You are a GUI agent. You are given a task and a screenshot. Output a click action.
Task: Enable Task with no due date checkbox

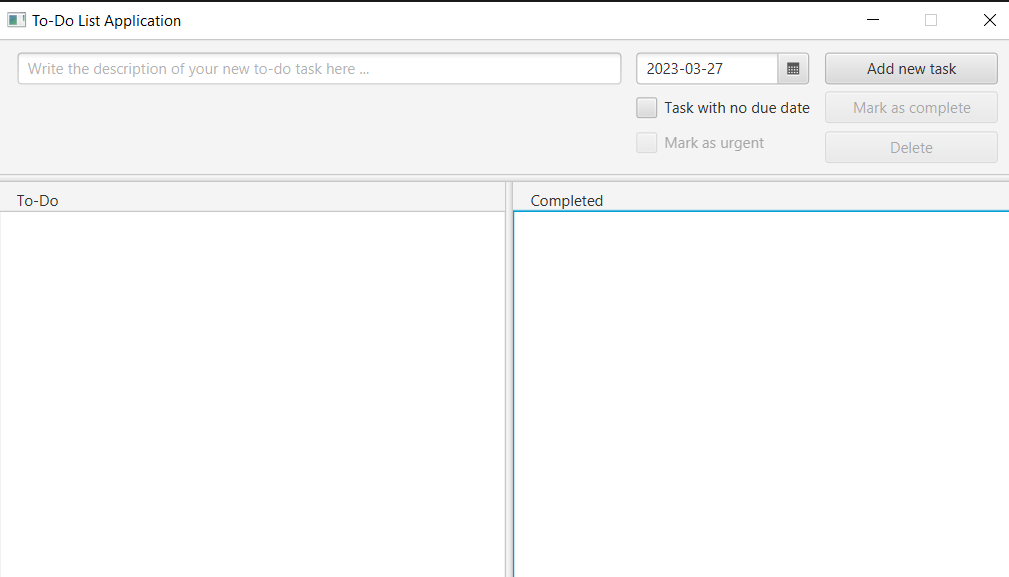click(647, 107)
